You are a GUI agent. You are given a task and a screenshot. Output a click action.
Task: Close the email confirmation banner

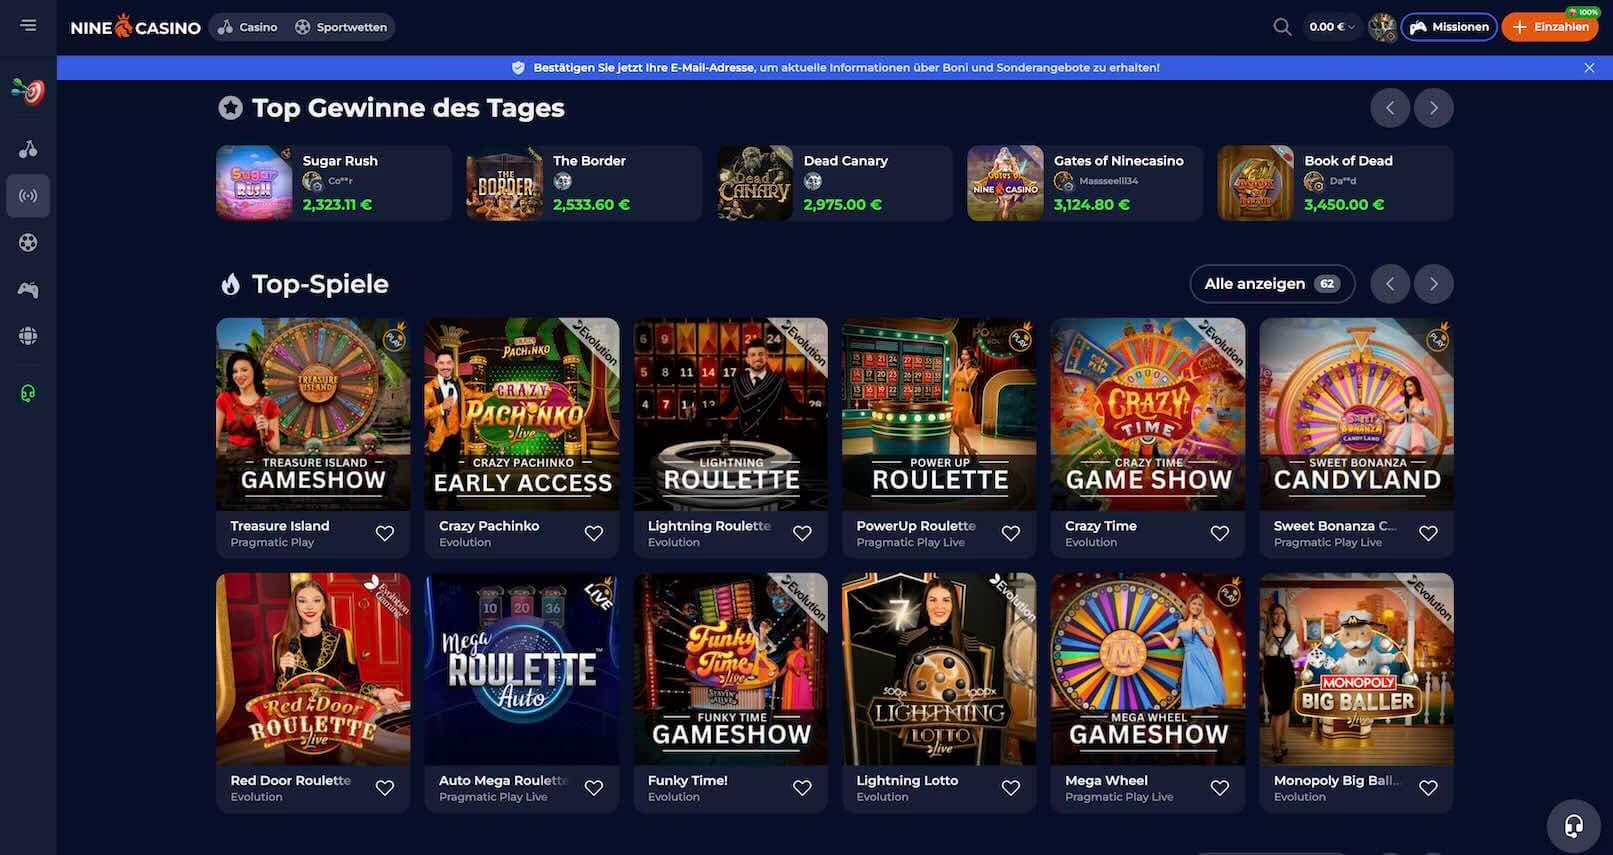(x=1589, y=68)
